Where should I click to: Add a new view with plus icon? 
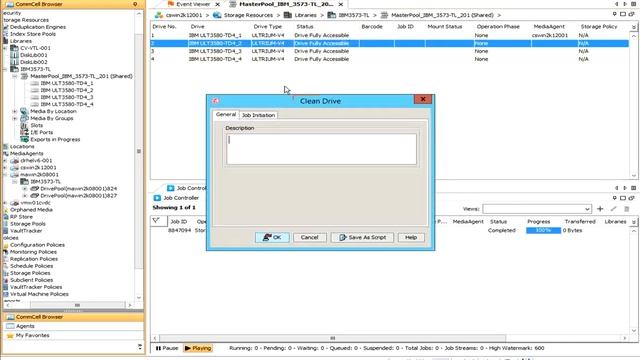click(x=600, y=209)
